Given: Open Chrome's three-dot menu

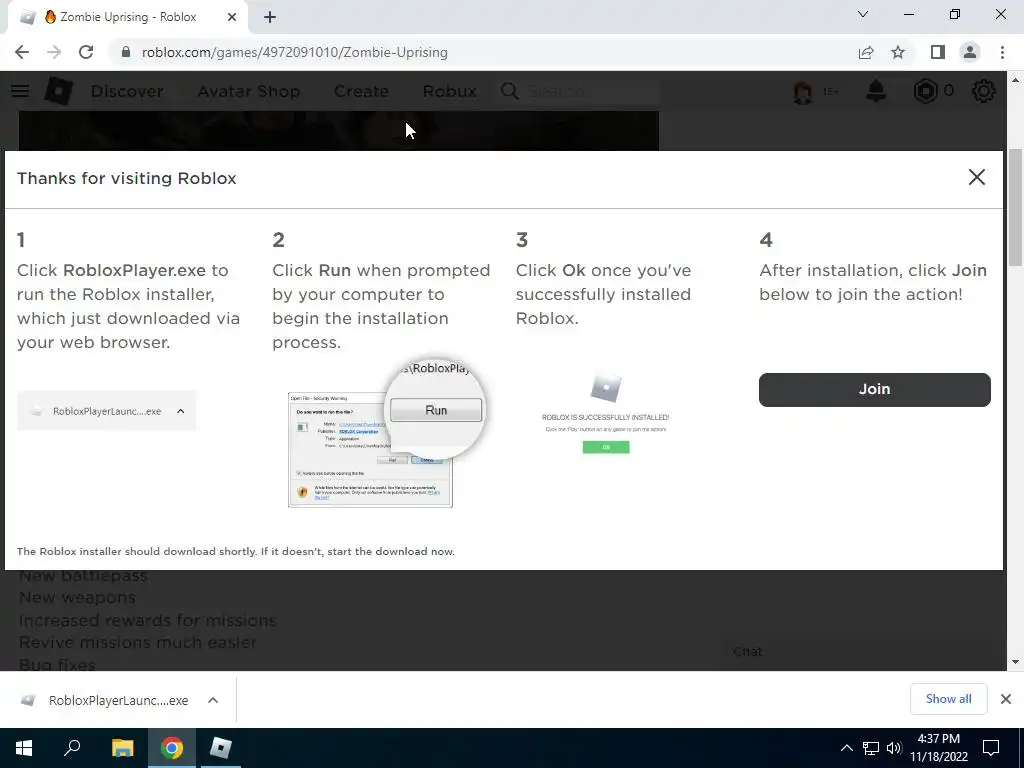Looking at the screenshot, I should (x=1002, y=52).
